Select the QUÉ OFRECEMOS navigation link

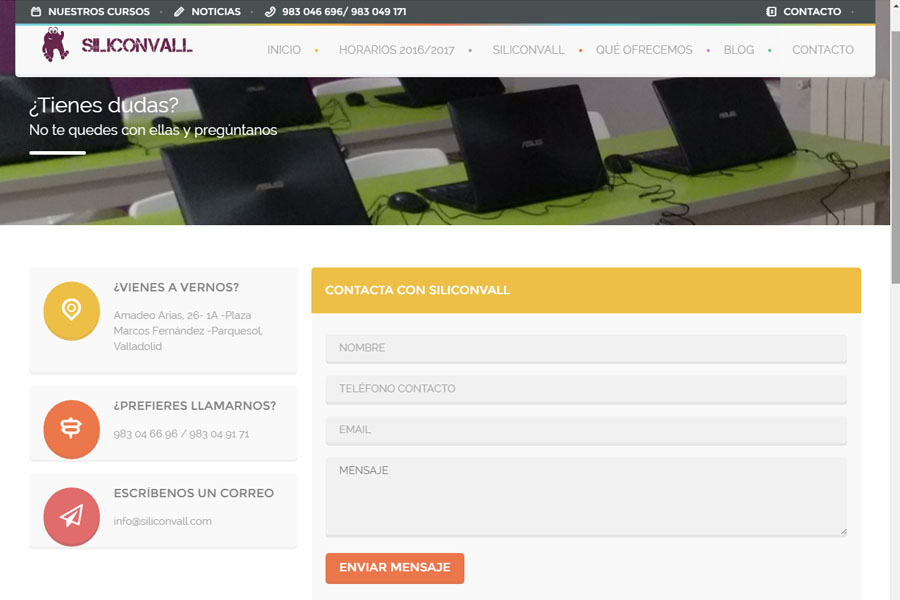point(644,49)
